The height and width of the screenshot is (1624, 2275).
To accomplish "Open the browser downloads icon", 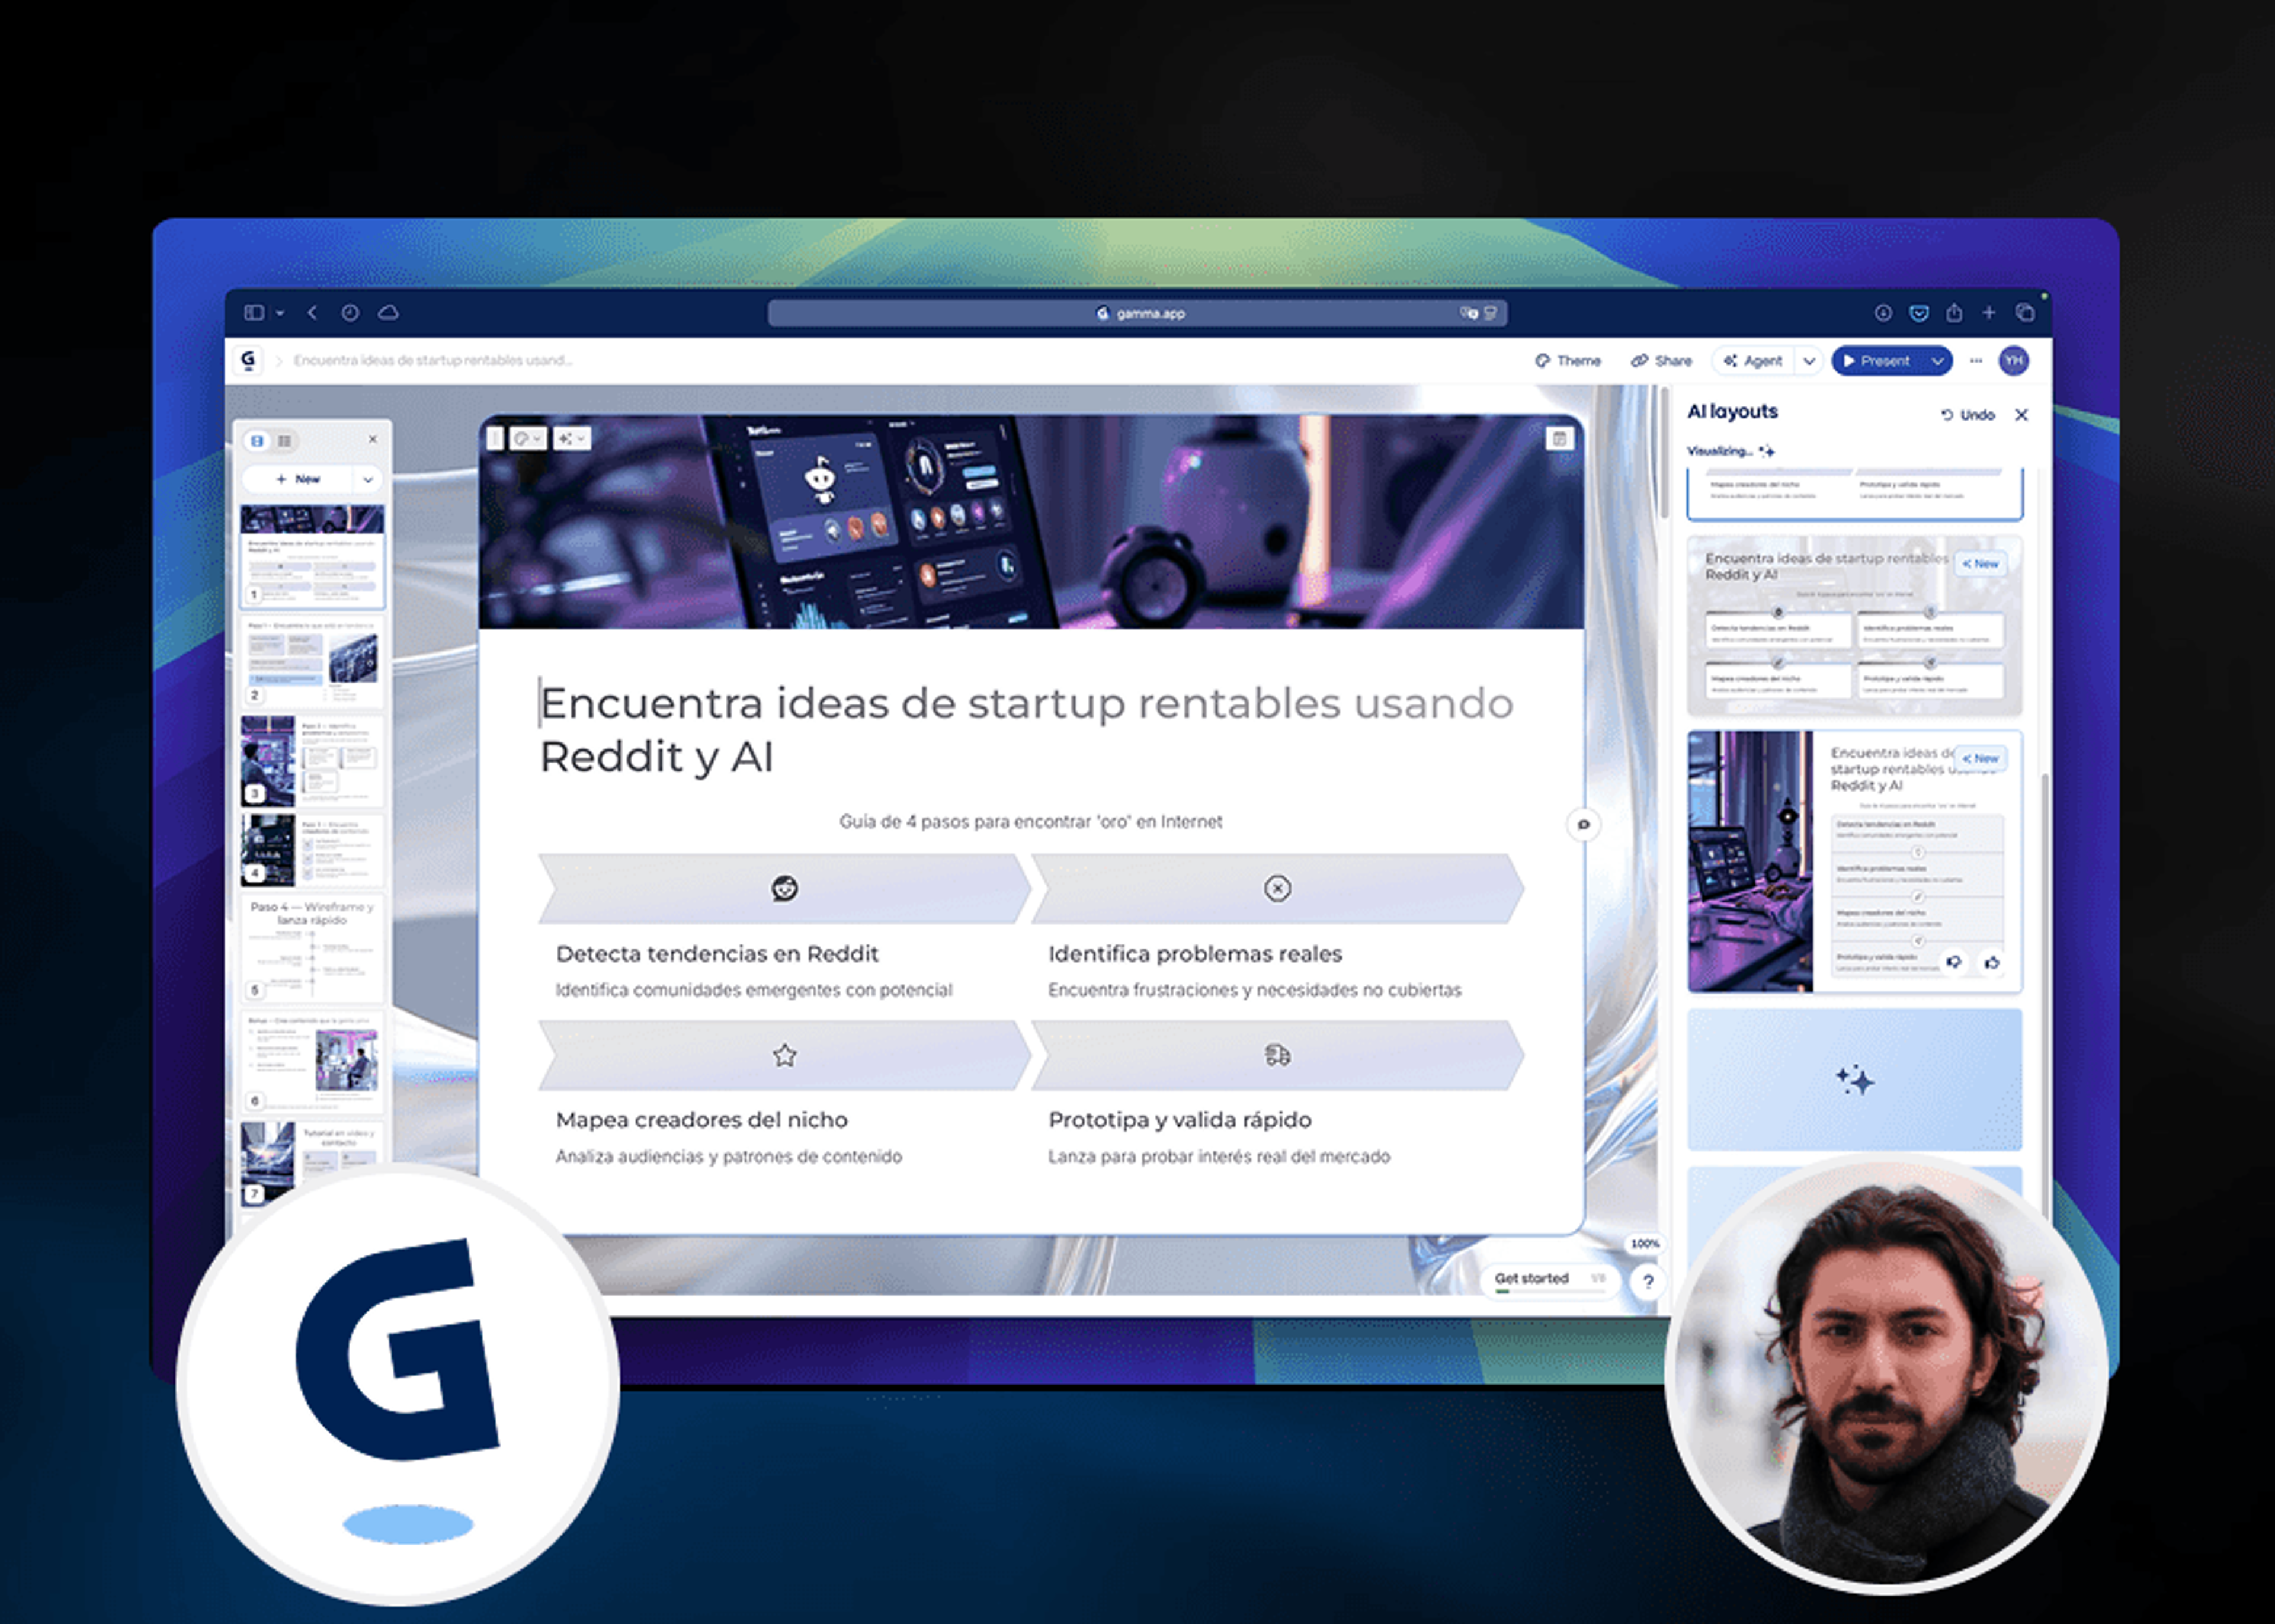I will (x=1883, y=313).
